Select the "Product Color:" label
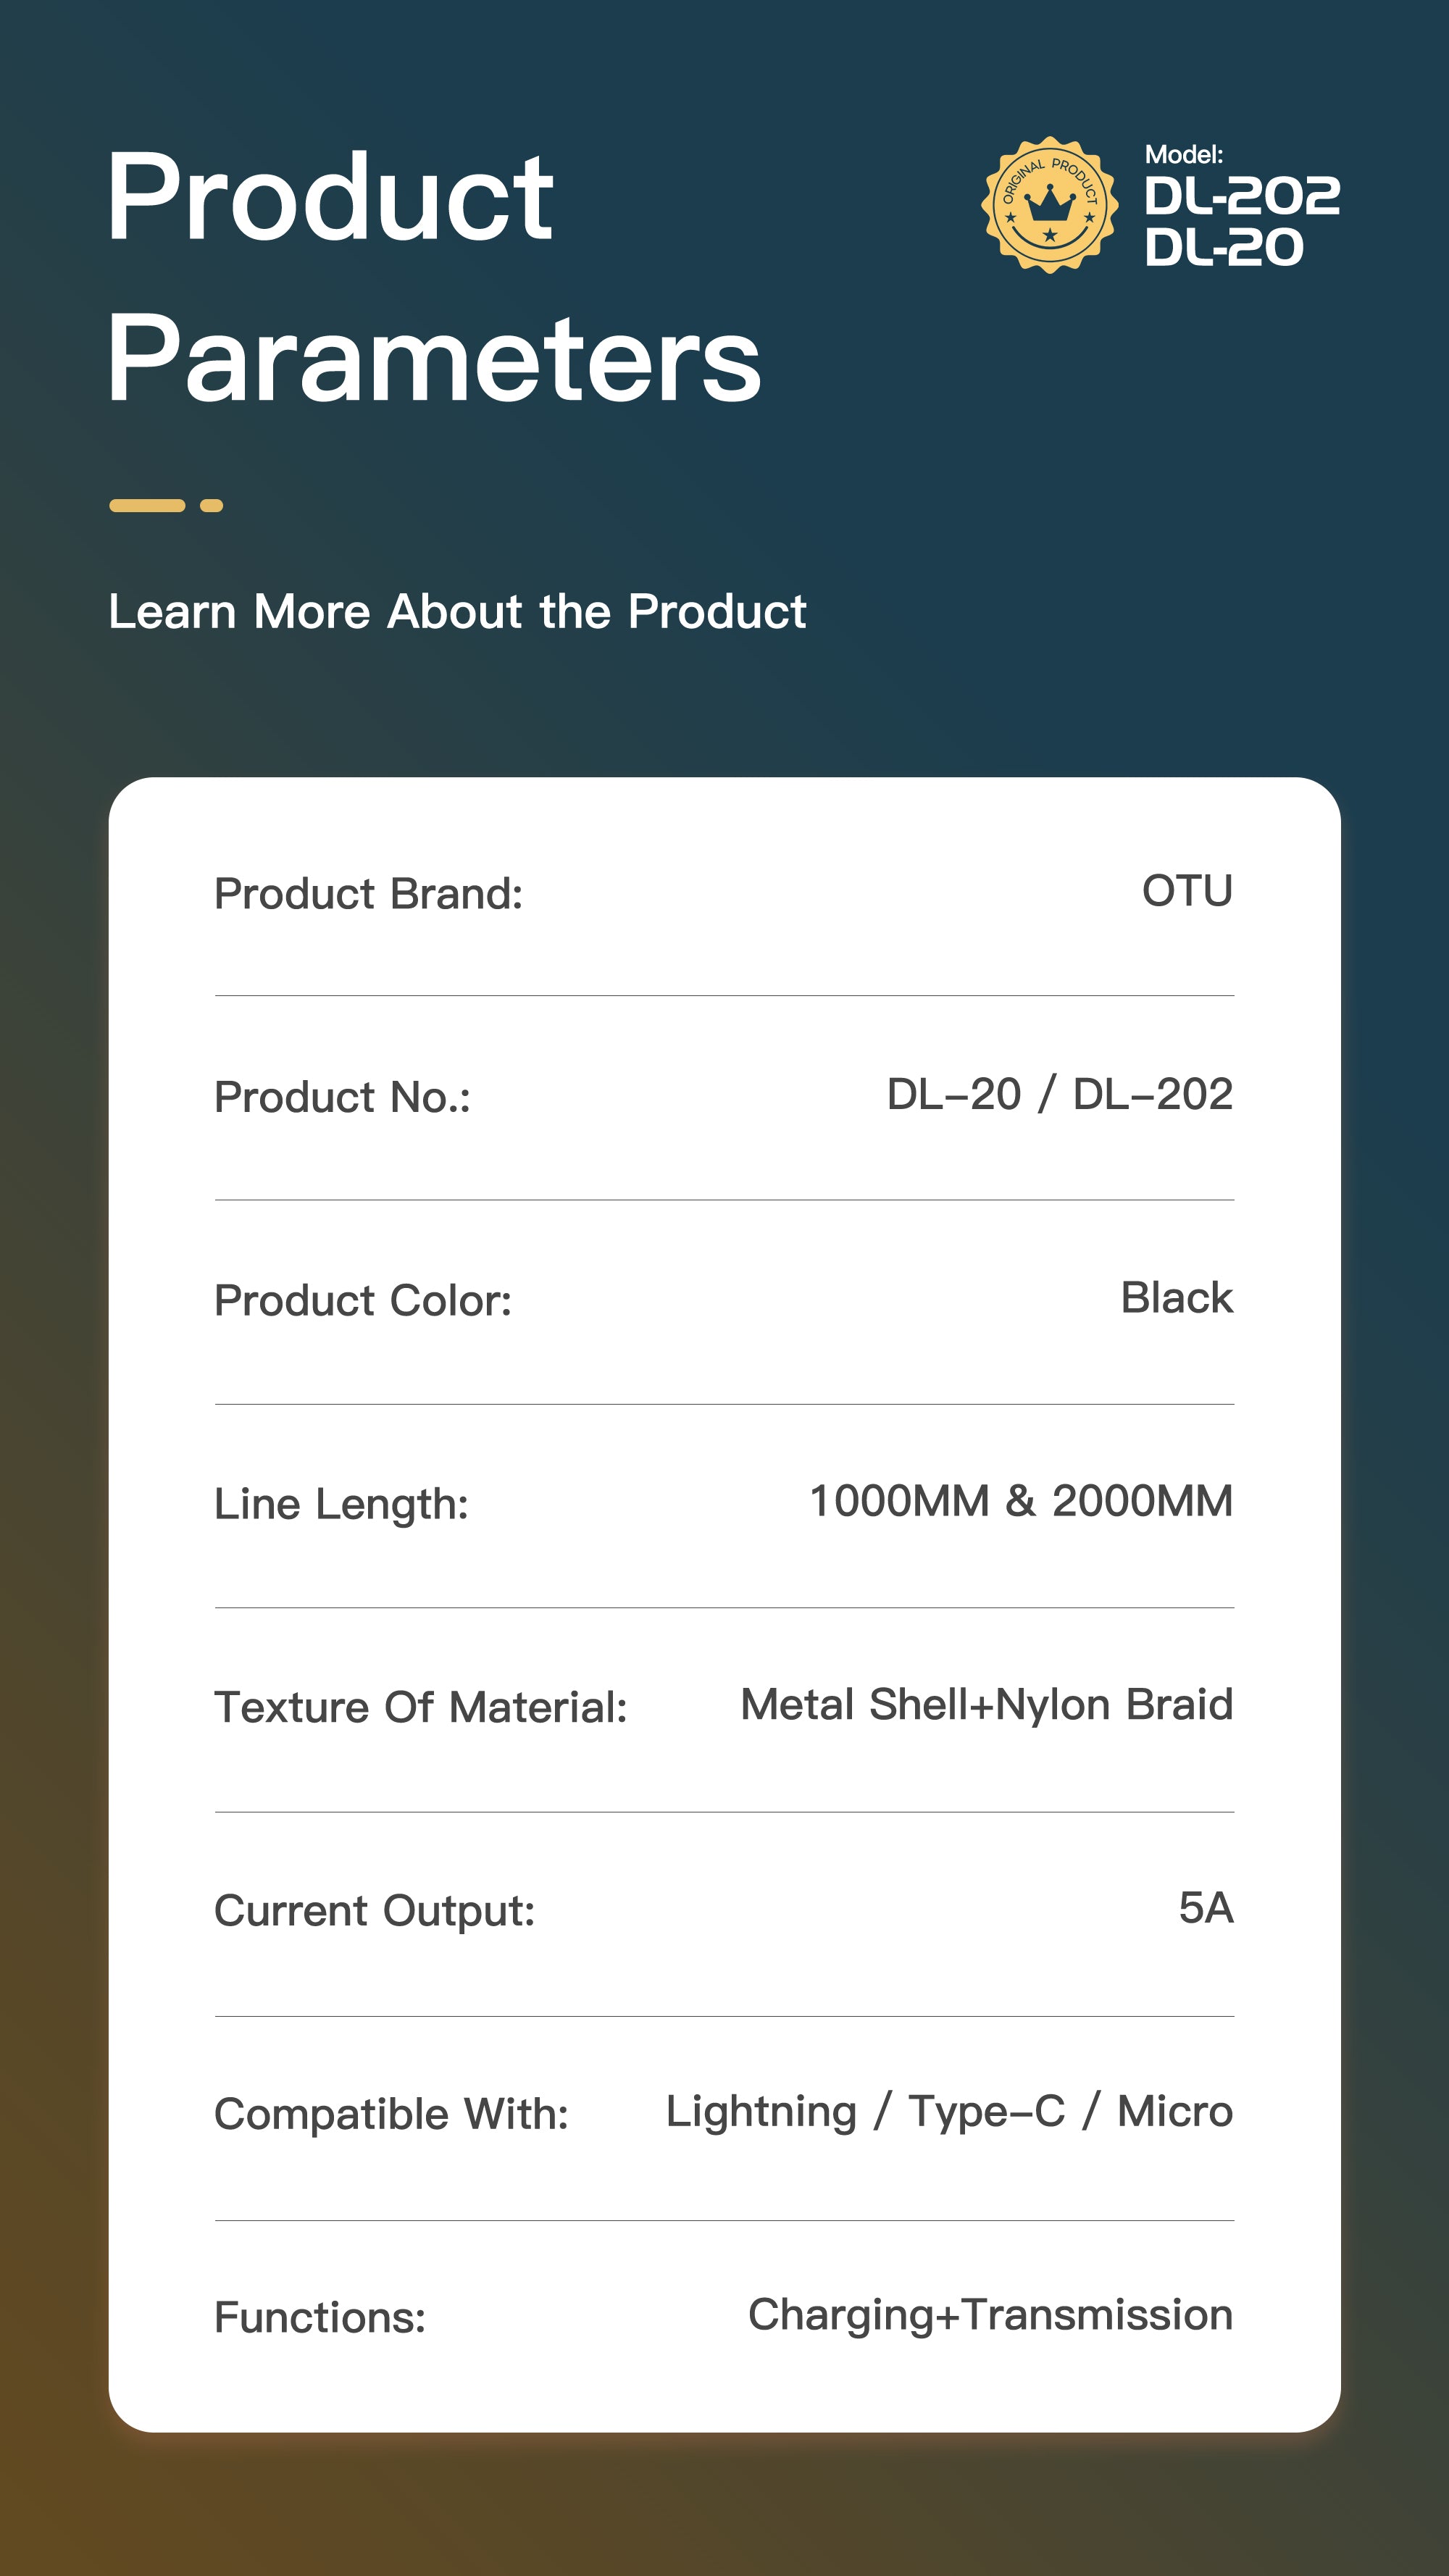Viewport: 1449px width, 2576px height. 363,1301
